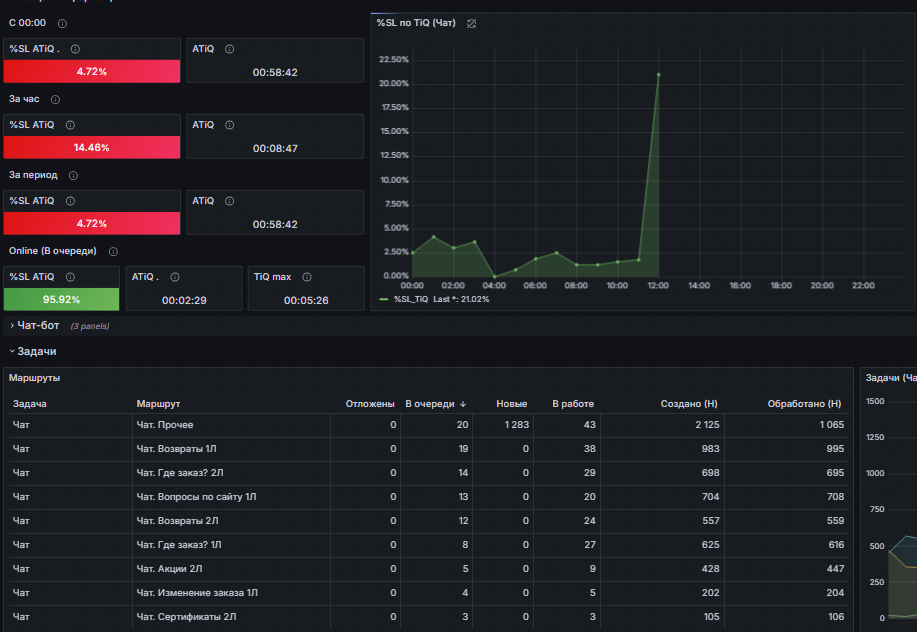
Task: Click the 12:00 peak data point on chart
Action: point(659,75)
